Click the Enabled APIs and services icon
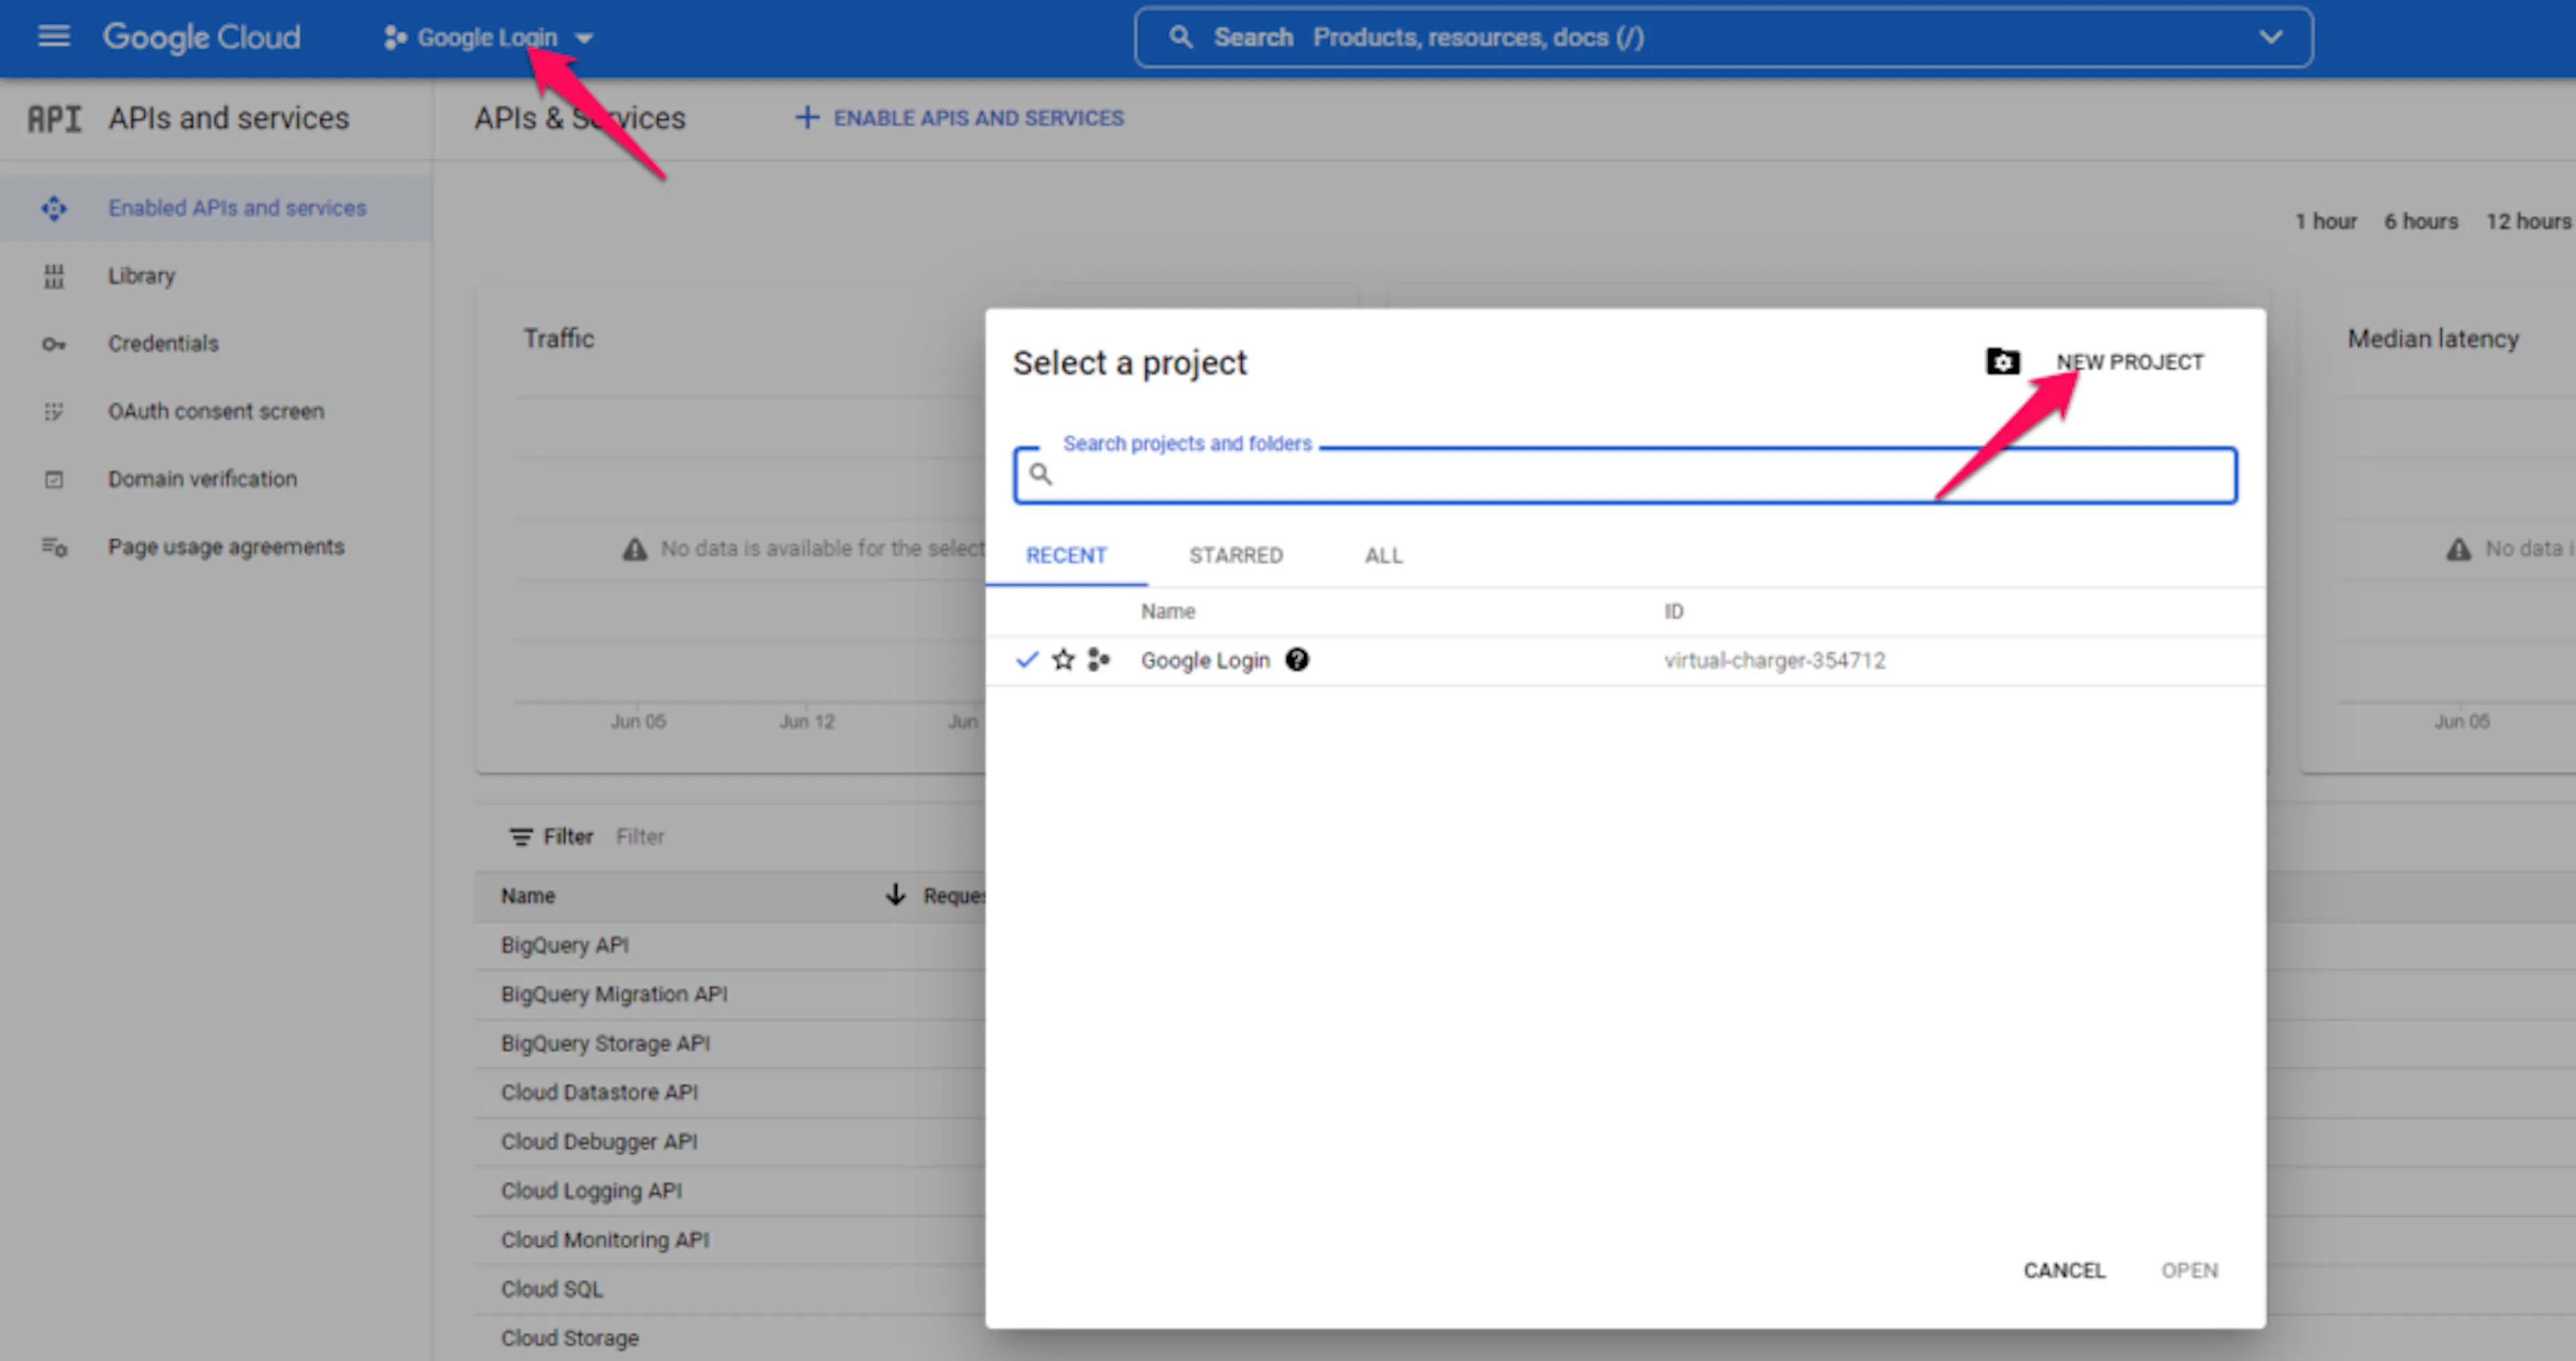 [x=54, y=208]
